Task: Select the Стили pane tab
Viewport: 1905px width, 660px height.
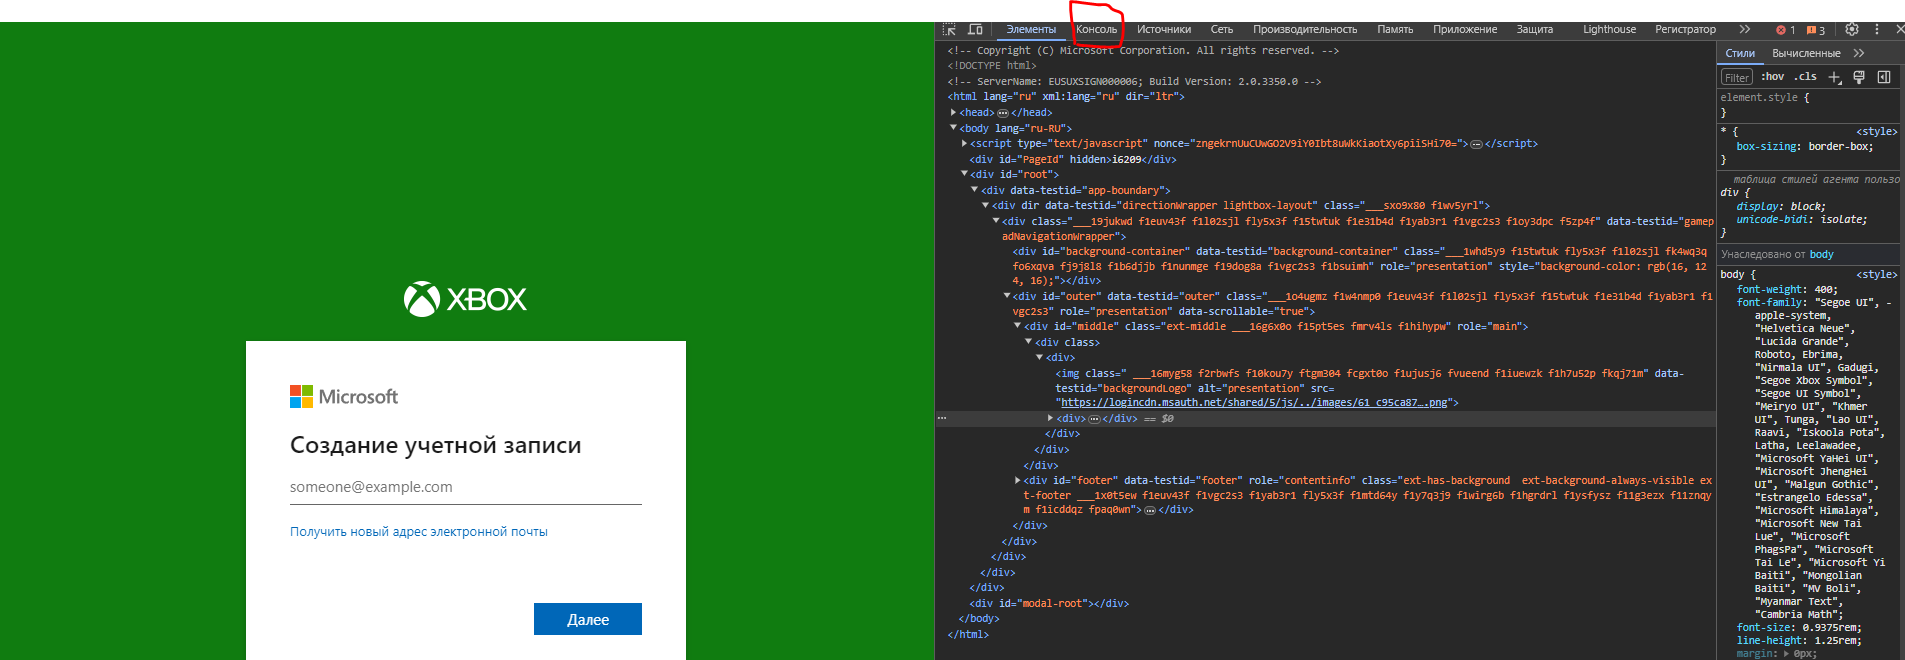Action: [1740, 53]
